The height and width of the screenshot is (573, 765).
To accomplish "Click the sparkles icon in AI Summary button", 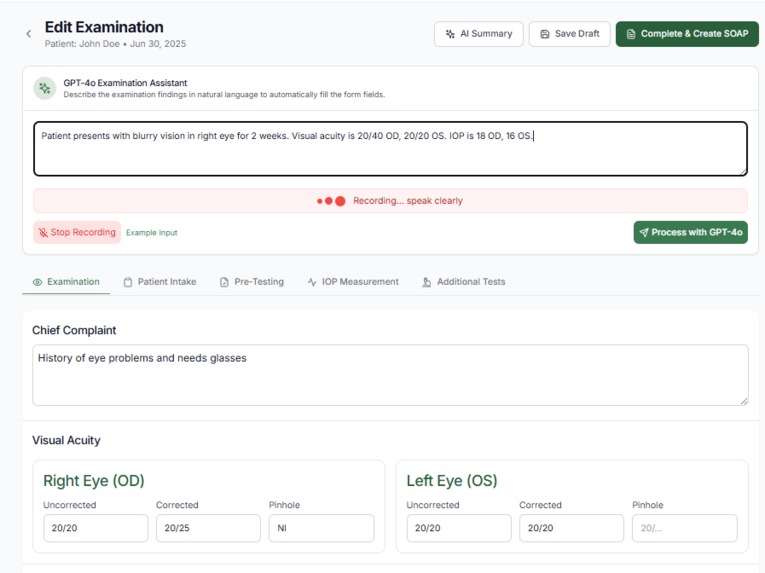I will coord(450,34).
